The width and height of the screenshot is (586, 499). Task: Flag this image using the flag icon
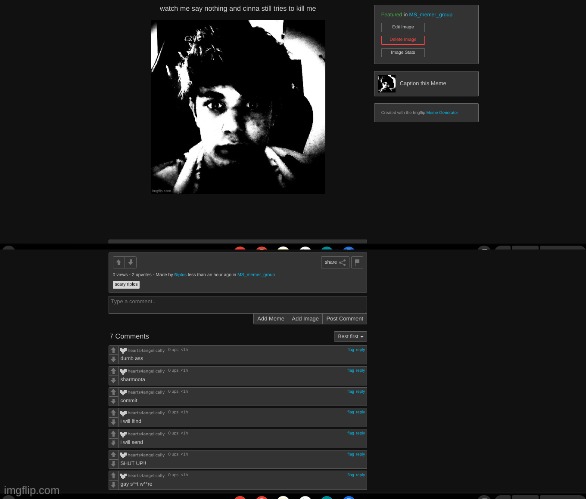tap(357, 262)
